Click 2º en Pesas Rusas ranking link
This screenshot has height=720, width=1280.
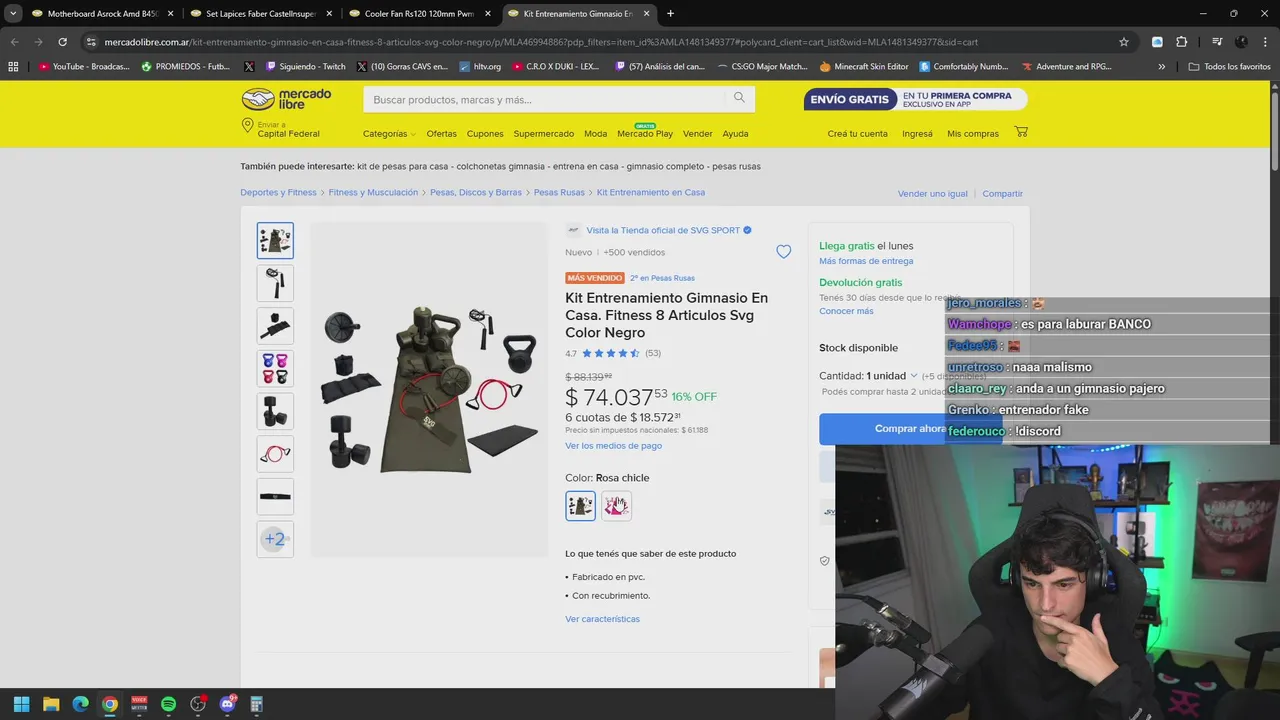coord(662,278)
